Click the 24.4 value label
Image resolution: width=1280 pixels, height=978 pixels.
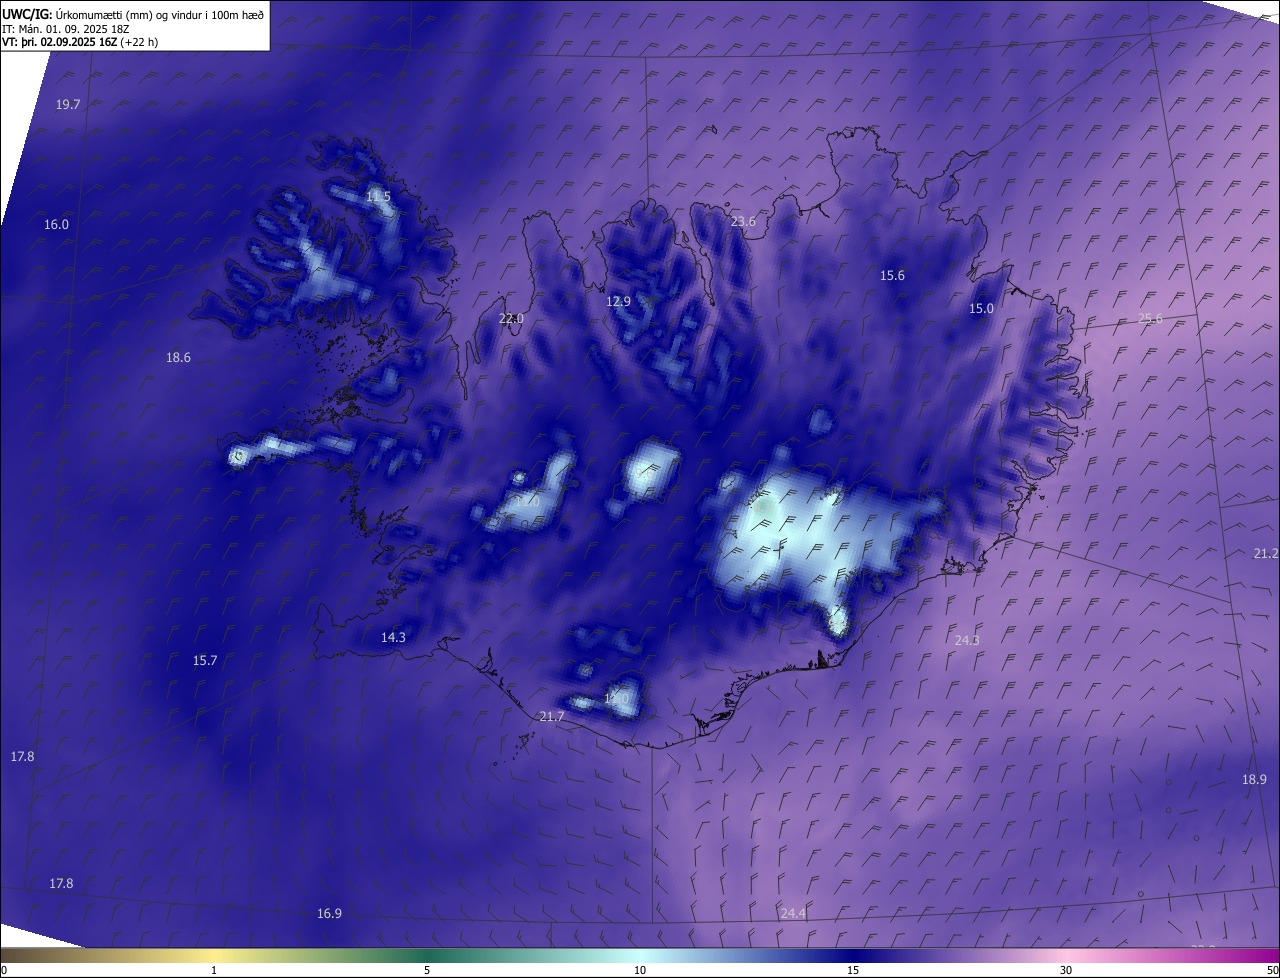pos(793,913)
